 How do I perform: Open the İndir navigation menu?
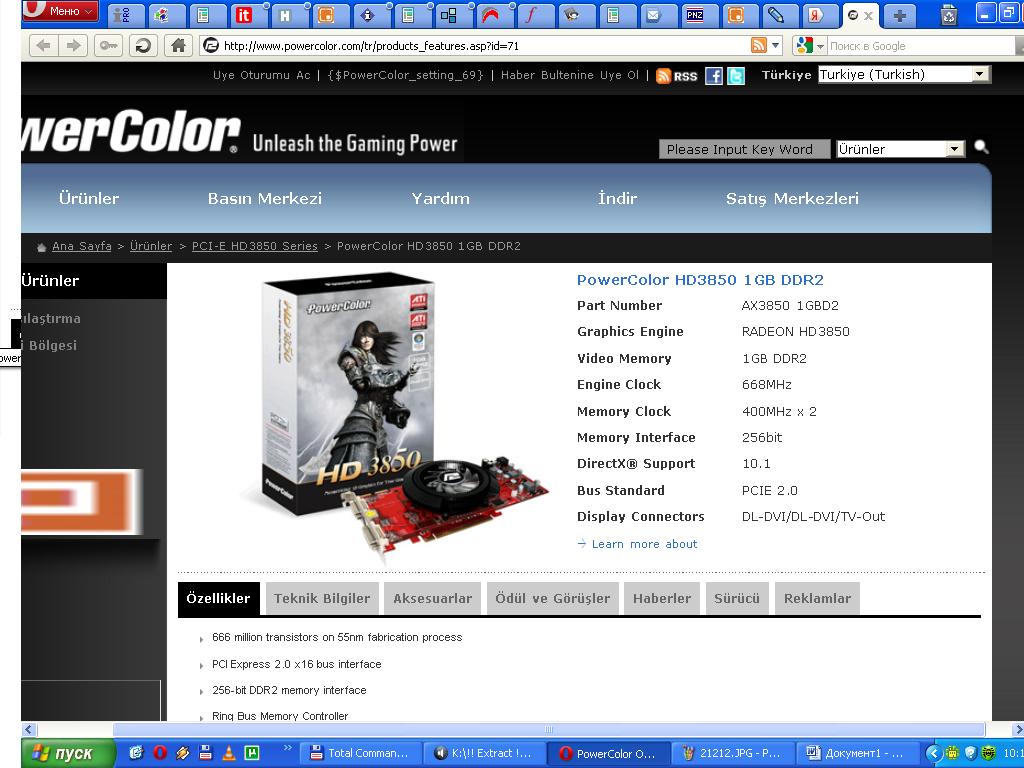(x=617, y=199)
